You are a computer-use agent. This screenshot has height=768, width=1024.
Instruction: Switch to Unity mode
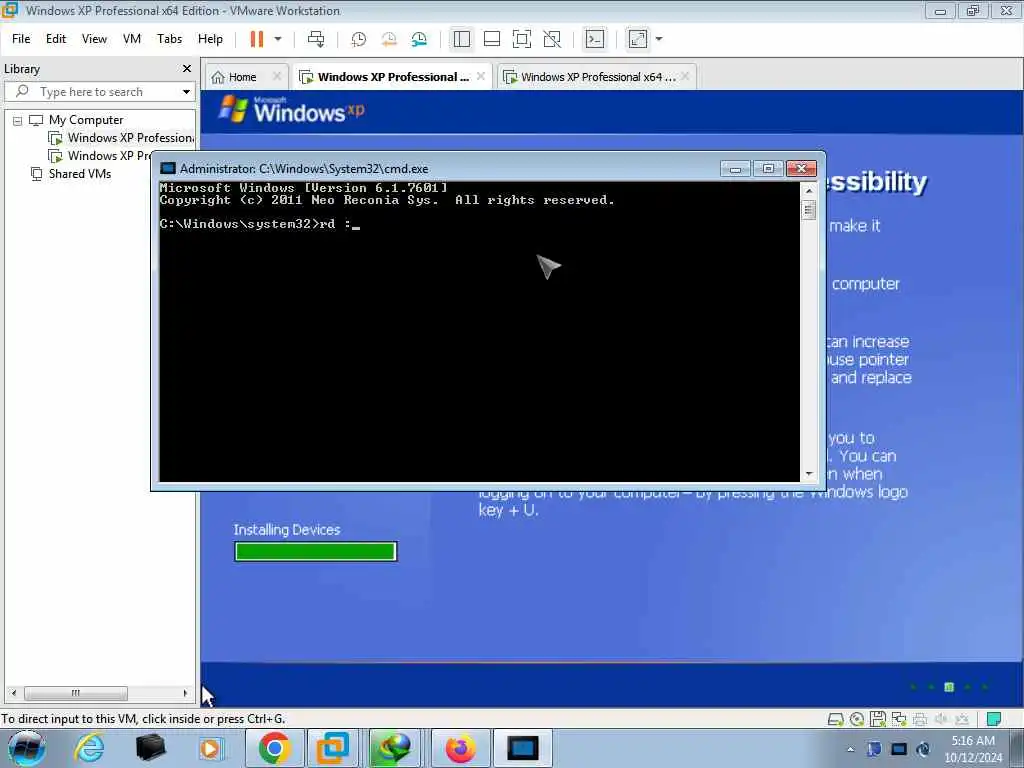click(x=552, y=39)
